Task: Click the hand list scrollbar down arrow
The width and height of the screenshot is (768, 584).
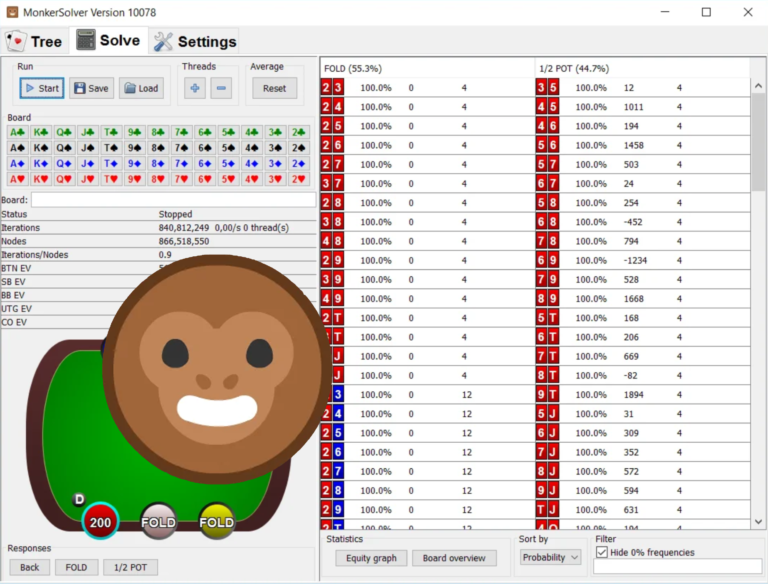Action: (x=758, y=522)
